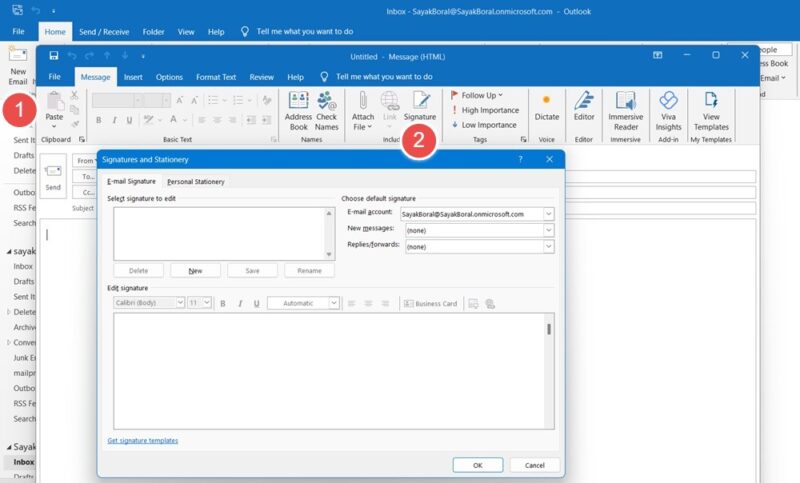Click the Cancel button in Signatures dialog

tap(535, 465)
